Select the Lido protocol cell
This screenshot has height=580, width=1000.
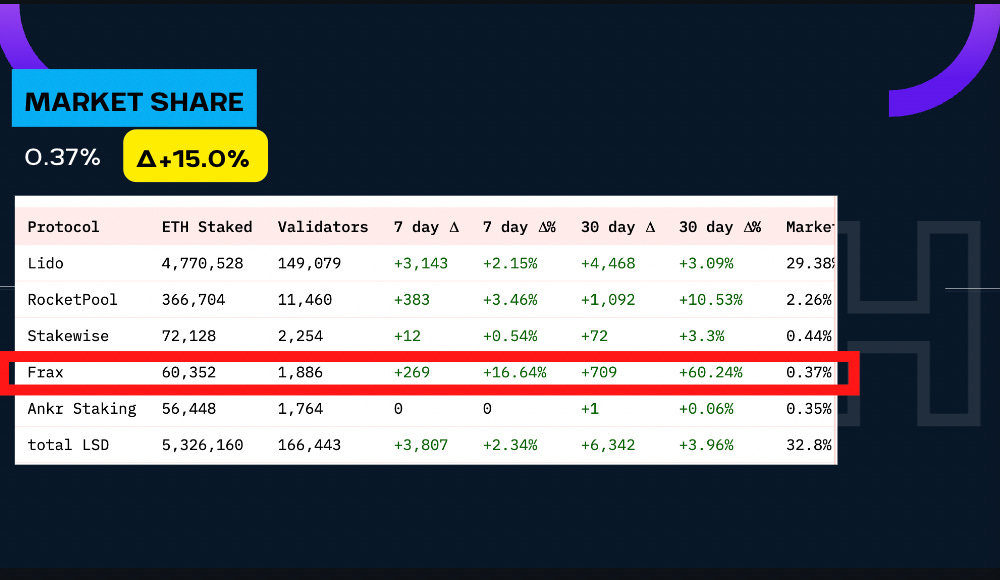[x=45, y=264]
